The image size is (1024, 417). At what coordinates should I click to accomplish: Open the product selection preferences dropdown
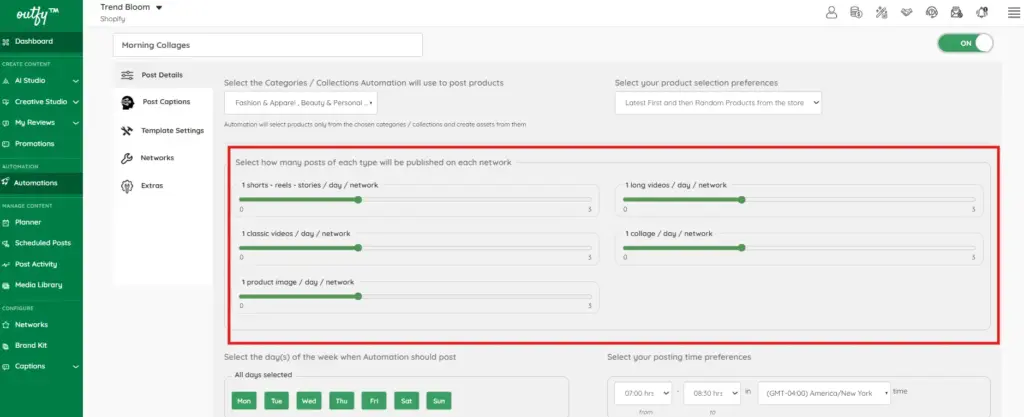pyautogui.click(x=718, y=102)
